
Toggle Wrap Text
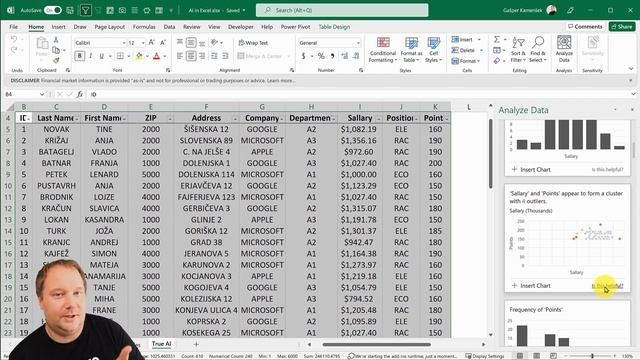253,42
